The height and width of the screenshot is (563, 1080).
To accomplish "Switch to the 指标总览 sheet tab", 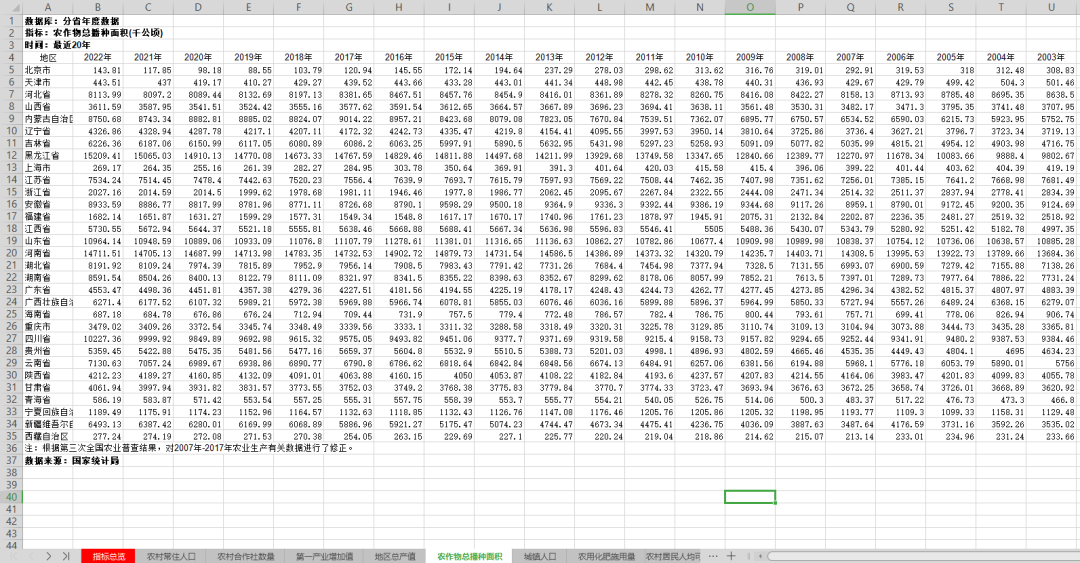I will click(109, 556).
